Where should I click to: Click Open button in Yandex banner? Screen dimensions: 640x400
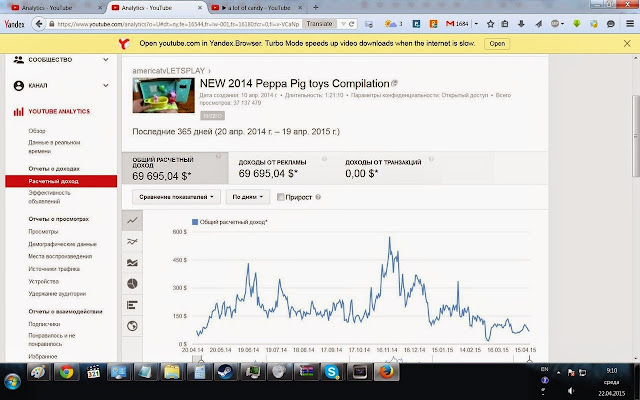click(x=497, y=44)
